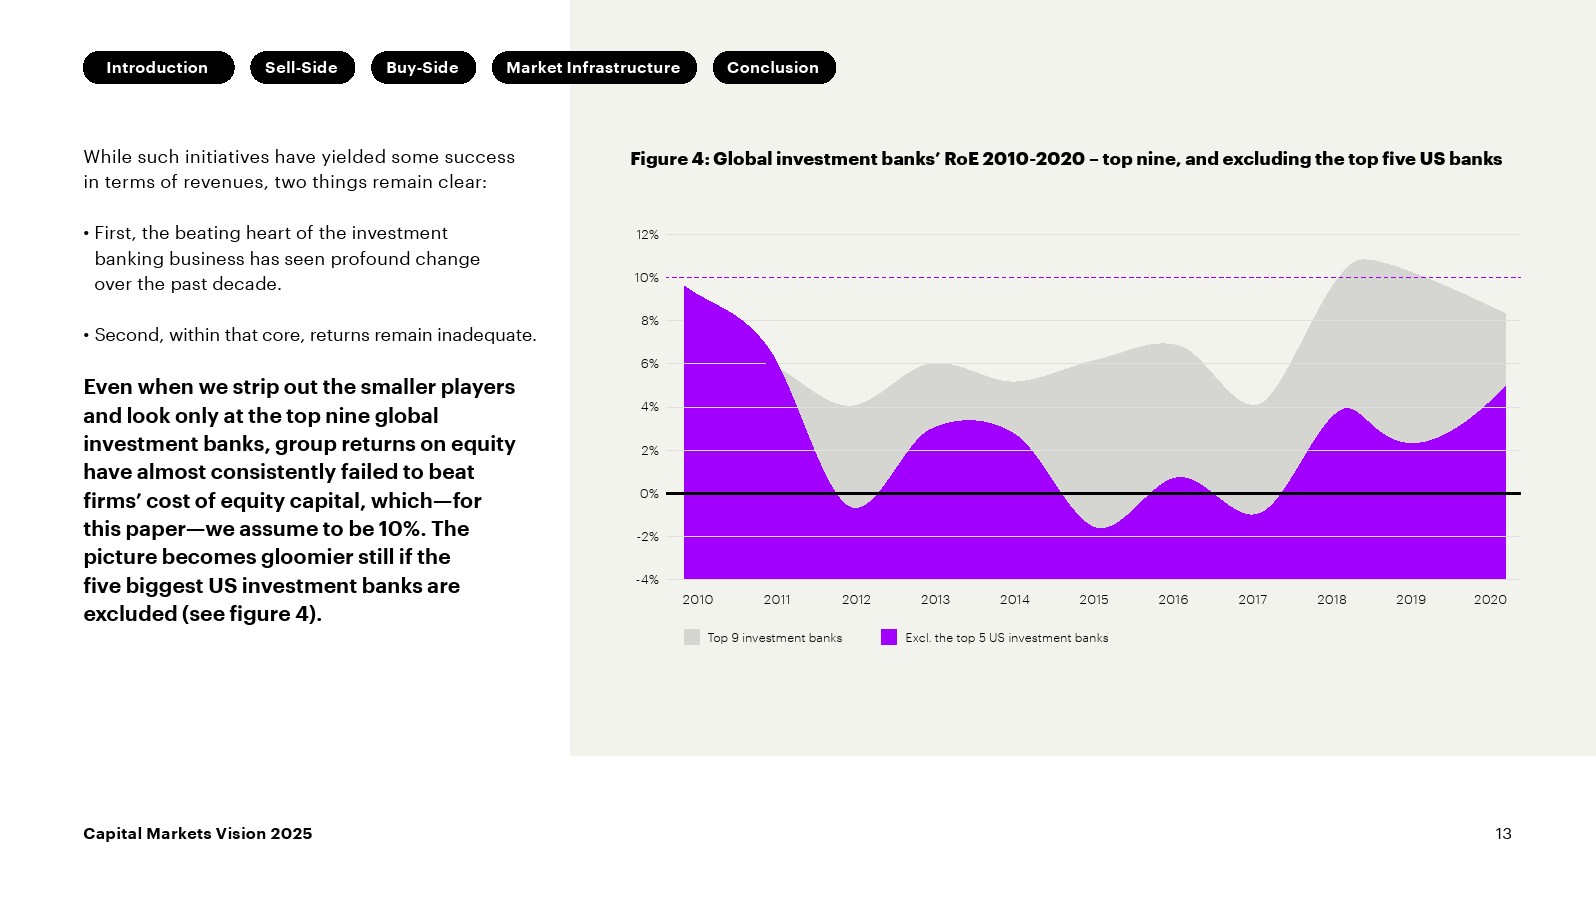
Task: Click the 10% y-axis label
Action: 647,278
